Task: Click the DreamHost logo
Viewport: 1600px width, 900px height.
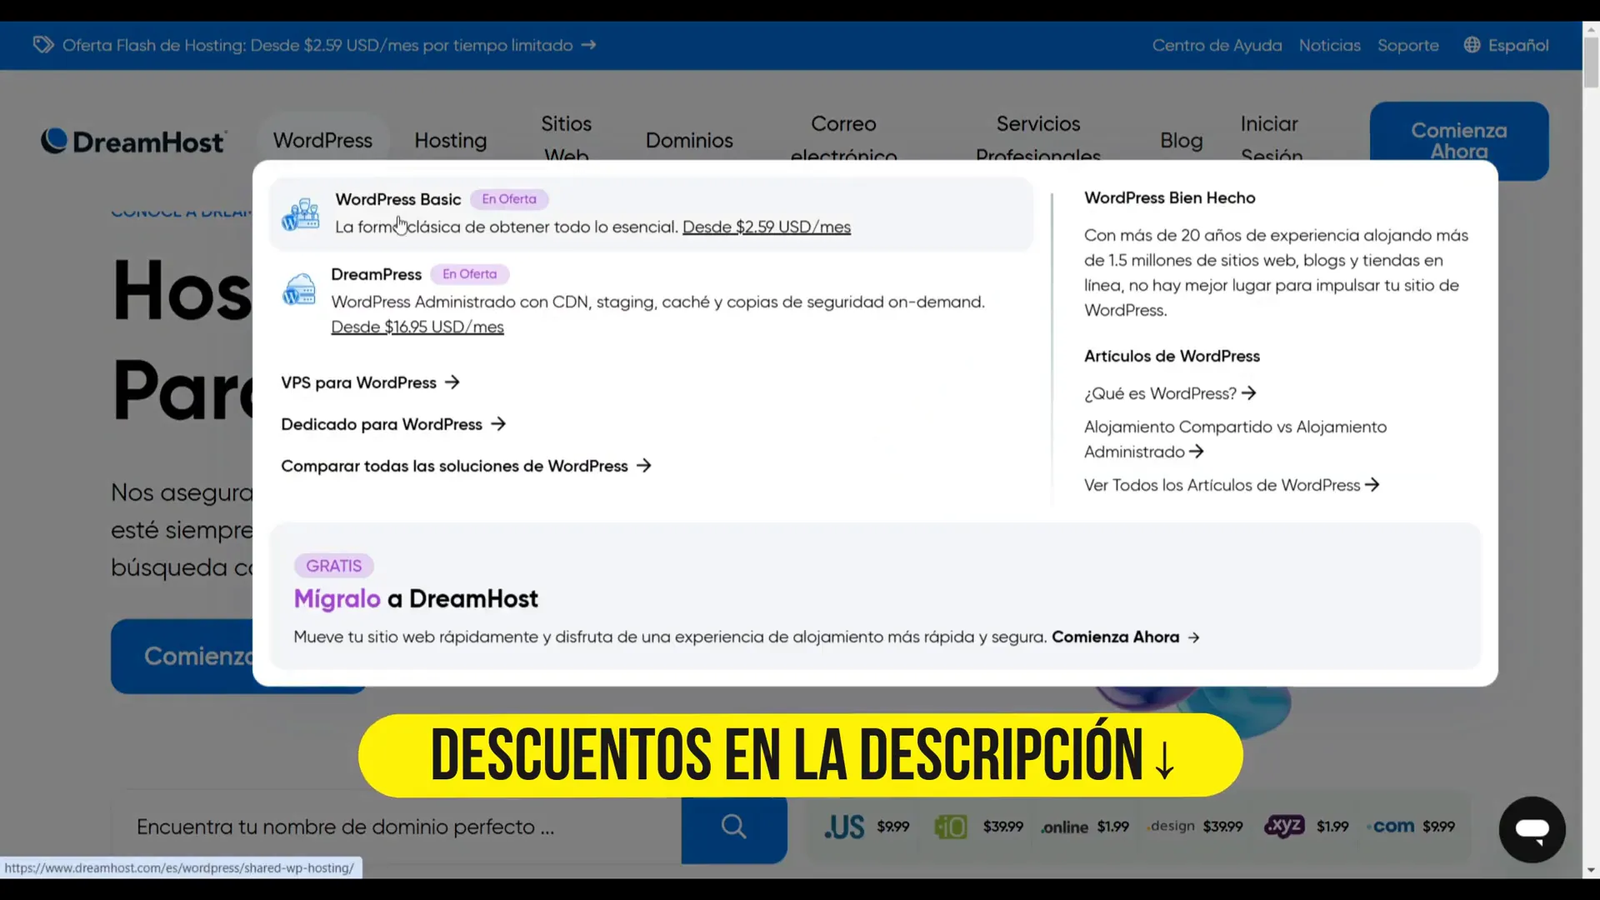Action: click(x=133, y=141)
